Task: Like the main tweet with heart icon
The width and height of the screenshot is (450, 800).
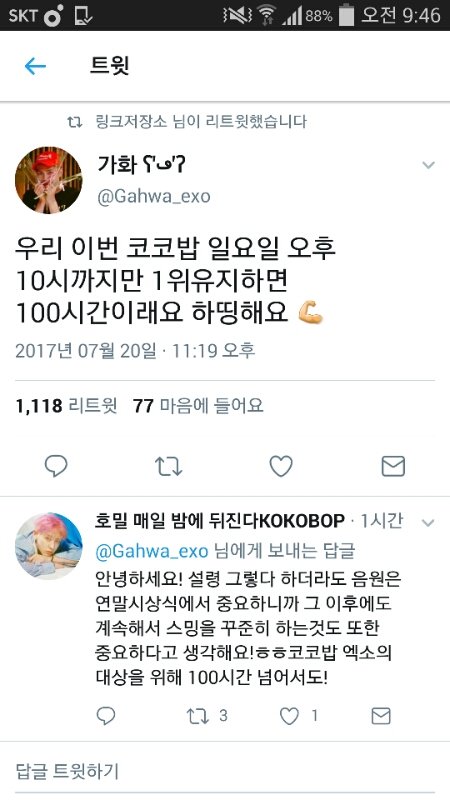Action: click(x=281, y=466)
